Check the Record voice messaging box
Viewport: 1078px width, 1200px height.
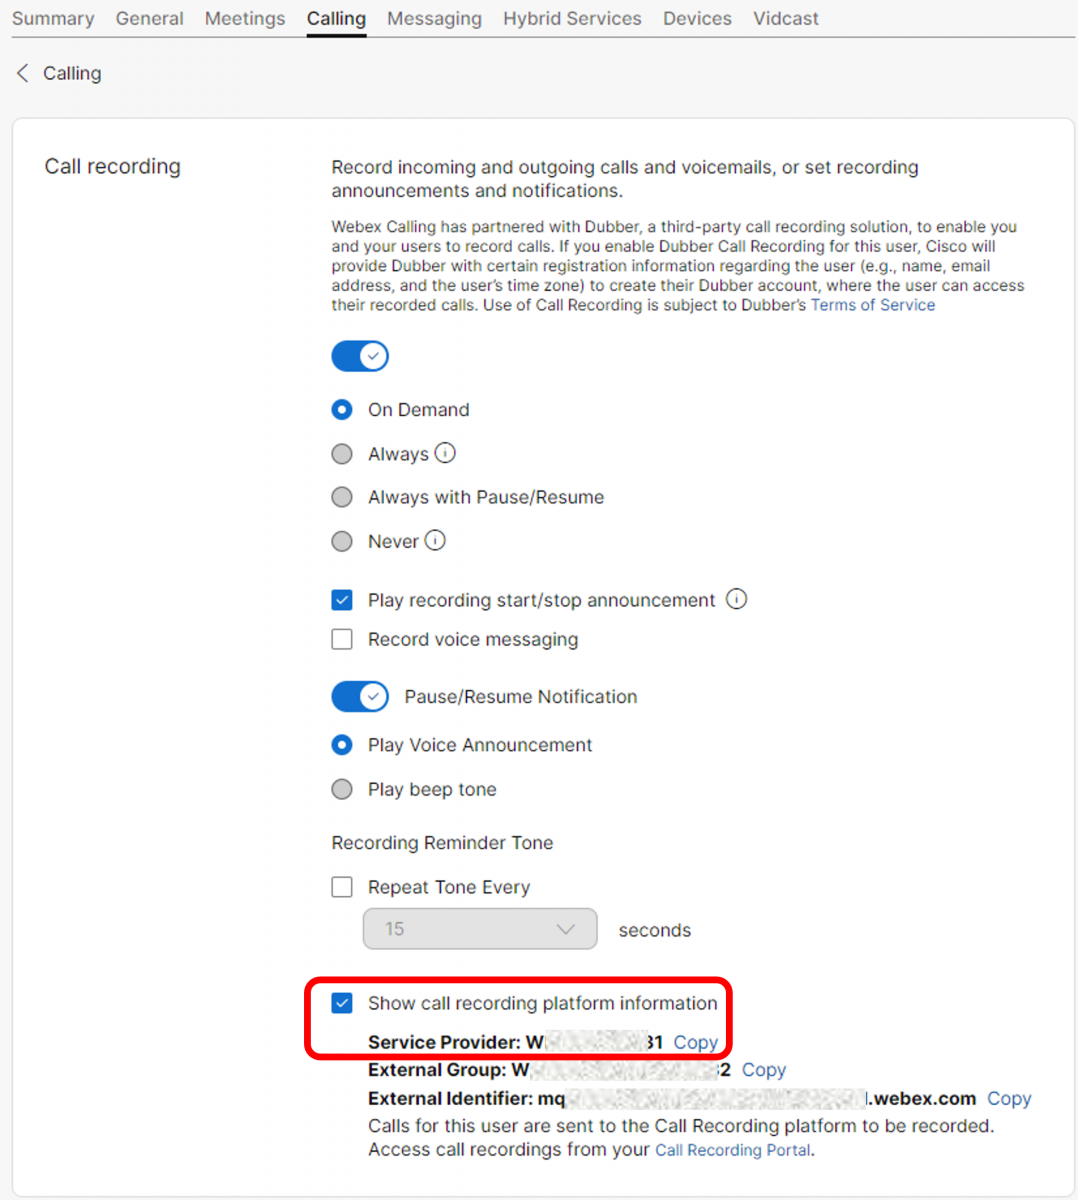[x=342, y=640]
